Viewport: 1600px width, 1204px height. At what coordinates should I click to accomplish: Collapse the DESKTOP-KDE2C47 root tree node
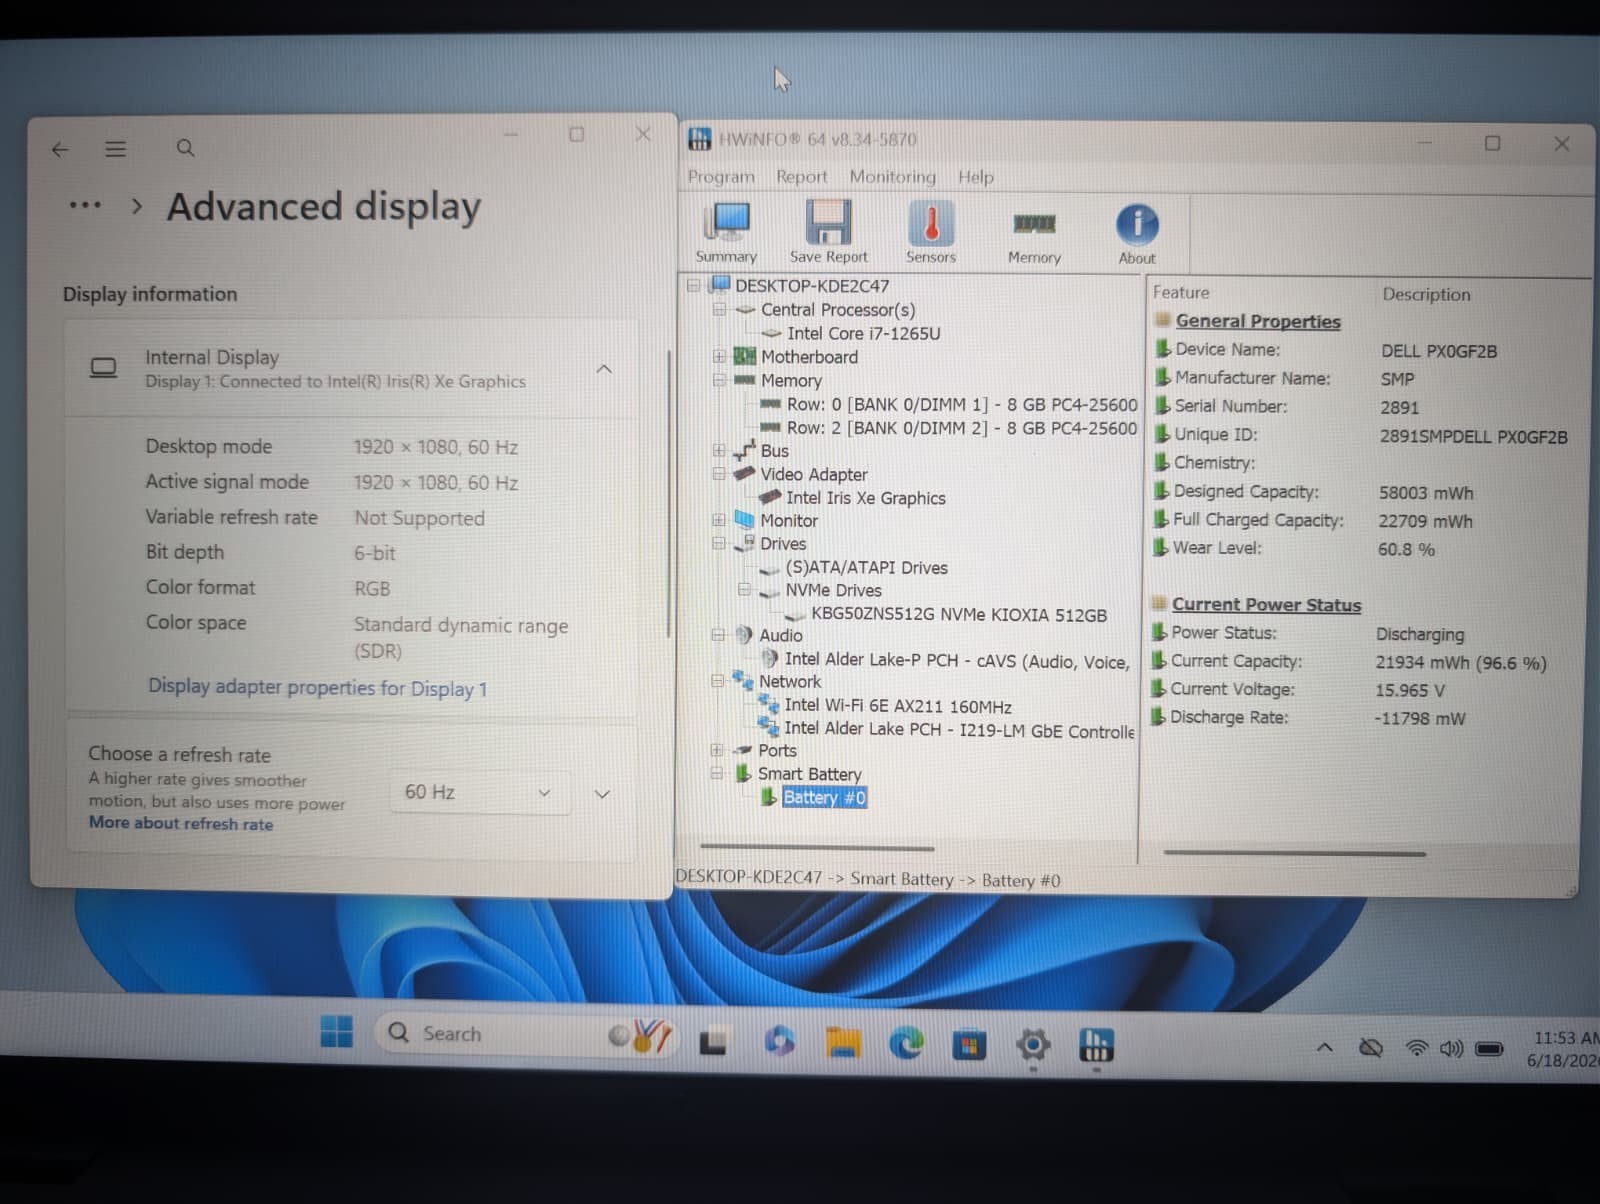pos(693,285)
